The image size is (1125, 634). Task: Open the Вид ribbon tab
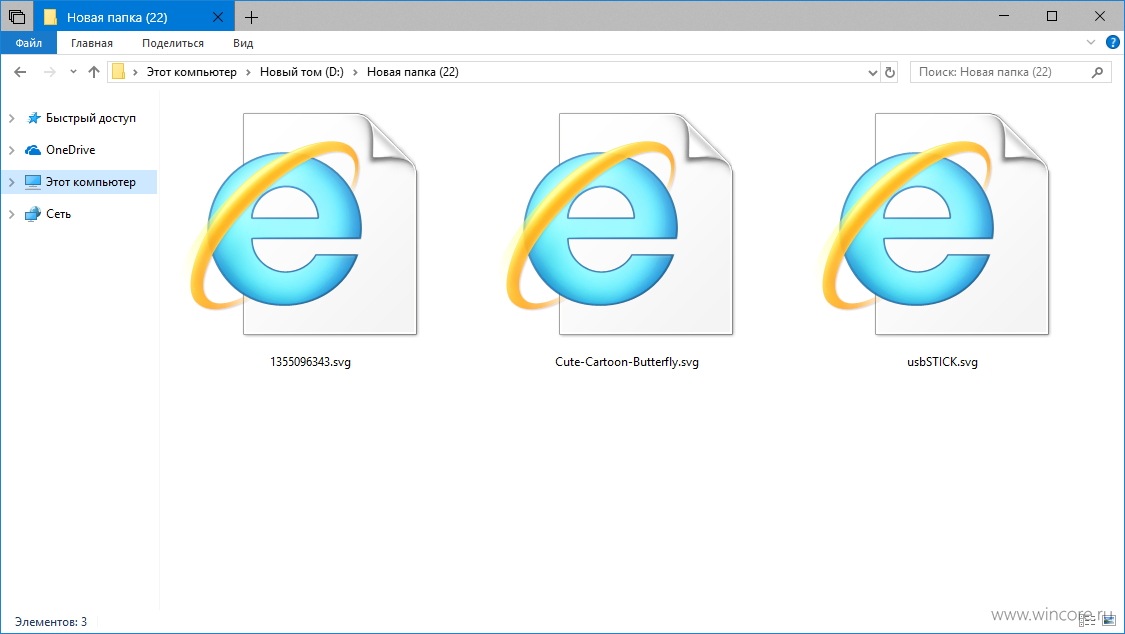click(243, 43)
